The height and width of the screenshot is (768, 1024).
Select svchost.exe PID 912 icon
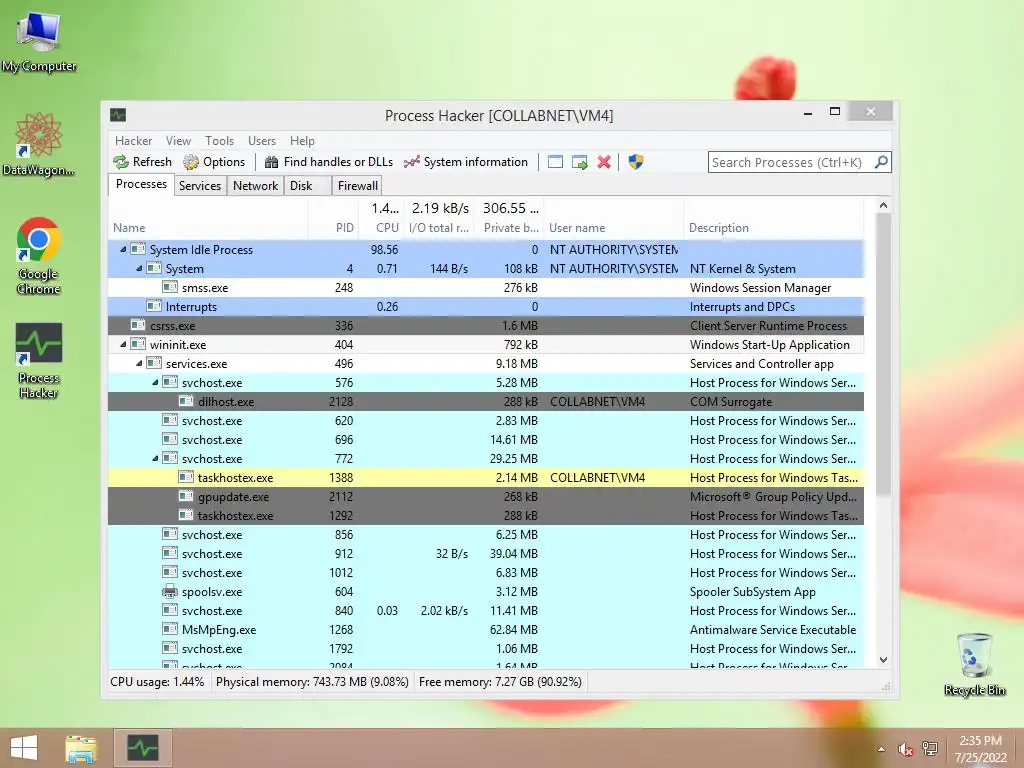click(x=170, y=552)
